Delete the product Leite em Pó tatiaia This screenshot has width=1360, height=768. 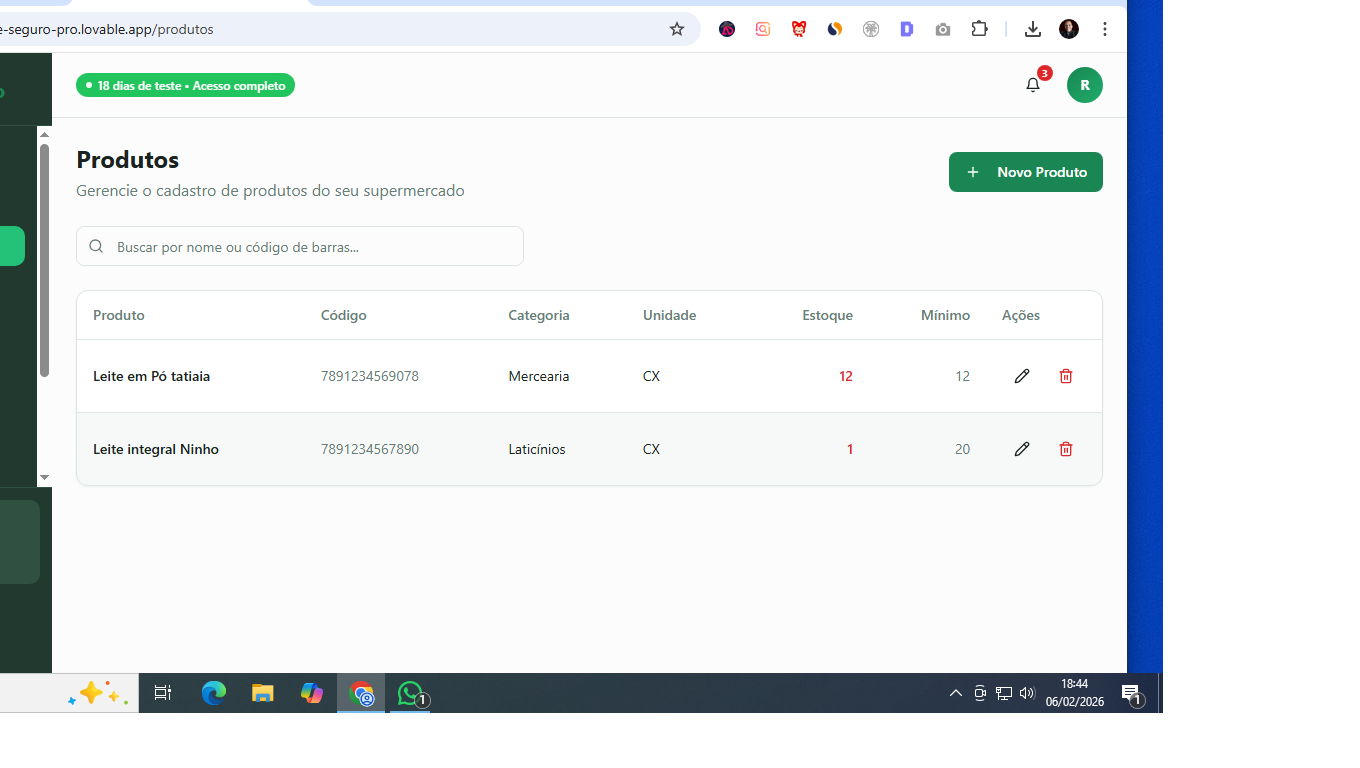point(1065,375)
